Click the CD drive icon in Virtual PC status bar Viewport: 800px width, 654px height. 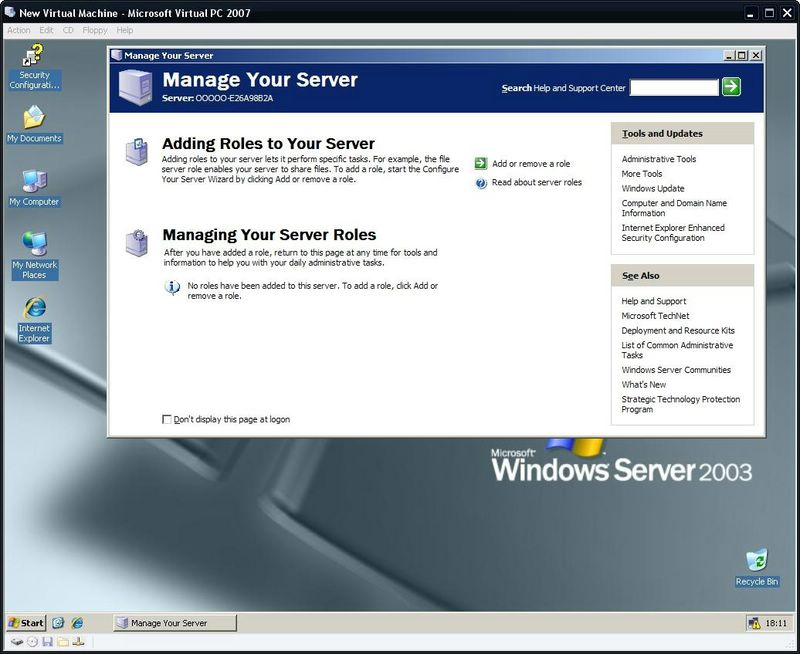(x=32, y=641)
